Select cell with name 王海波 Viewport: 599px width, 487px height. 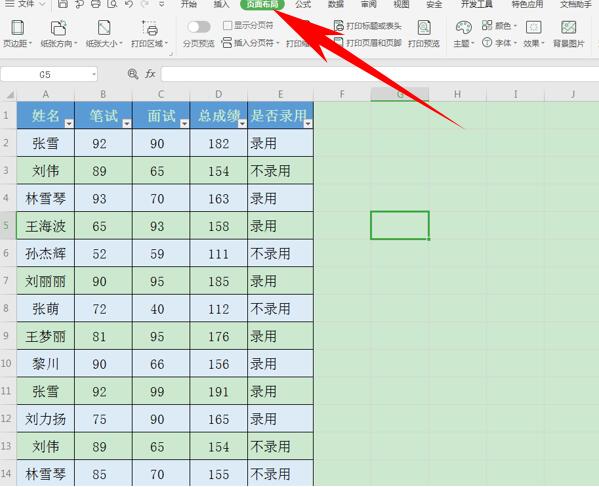click(45, 226)
